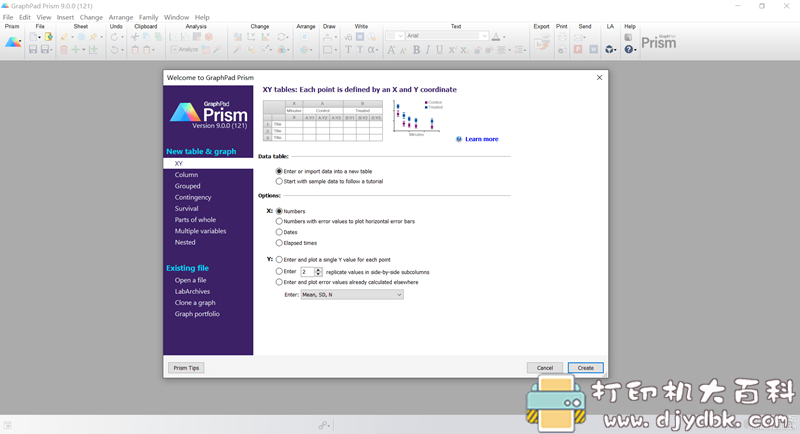Expand the Greek letter alpha dropdown
800x434 pixels.
(x=377, y=50)
